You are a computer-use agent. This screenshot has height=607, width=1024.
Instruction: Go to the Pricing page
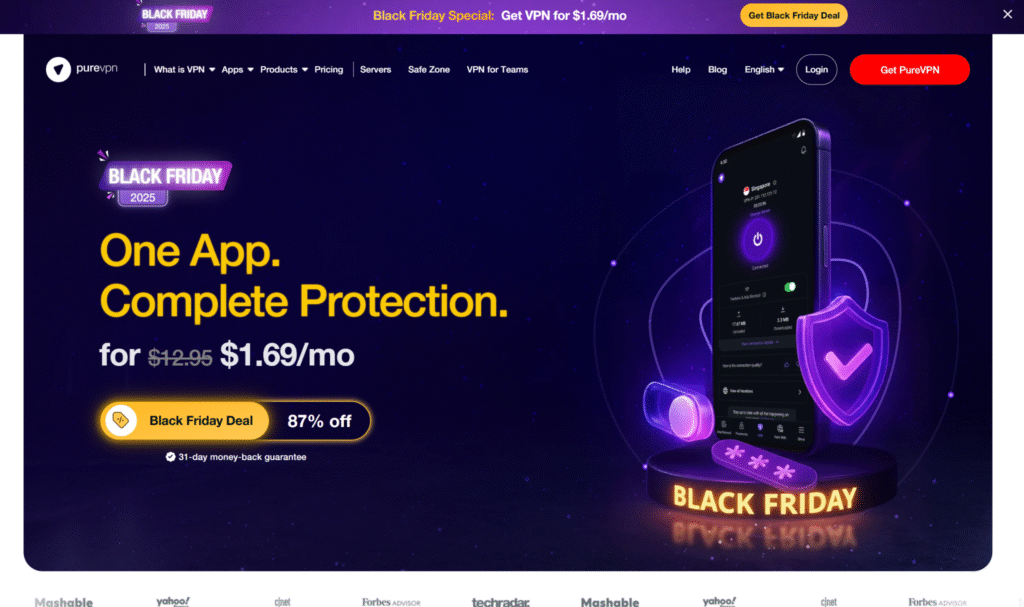[x=328, y=69]
